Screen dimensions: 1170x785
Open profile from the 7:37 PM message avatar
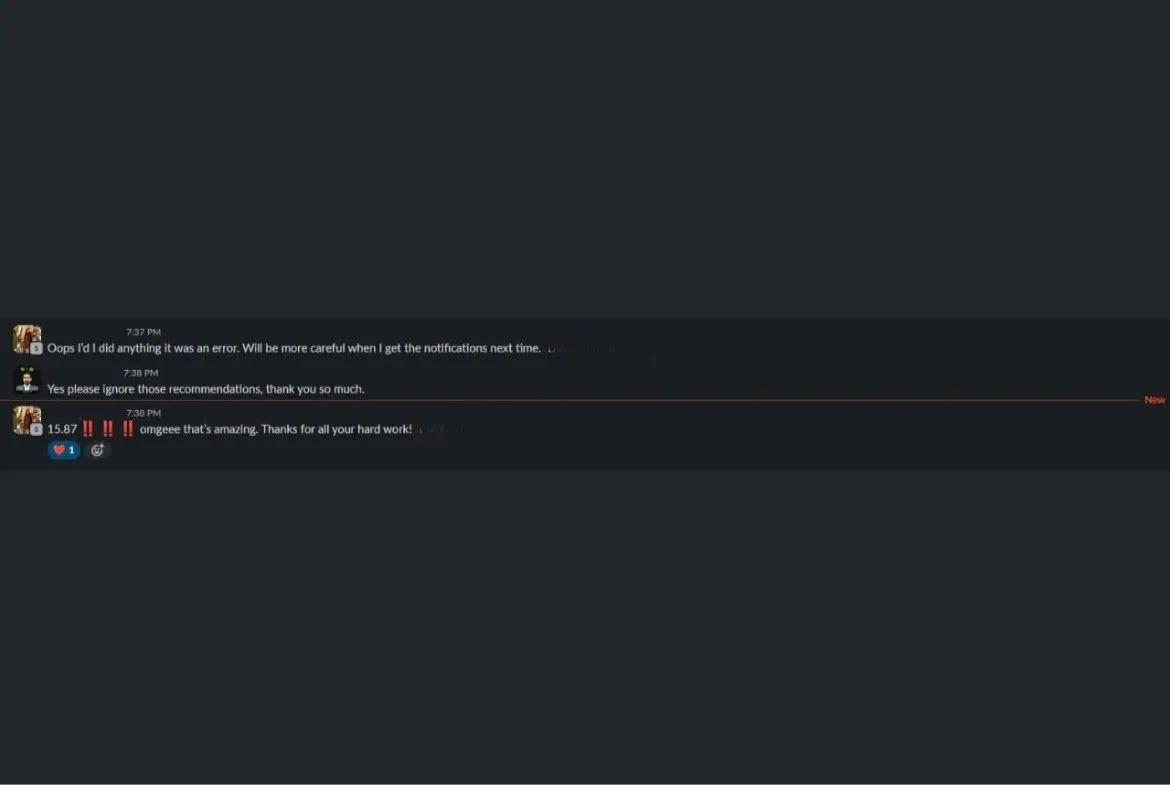[27, 339]
